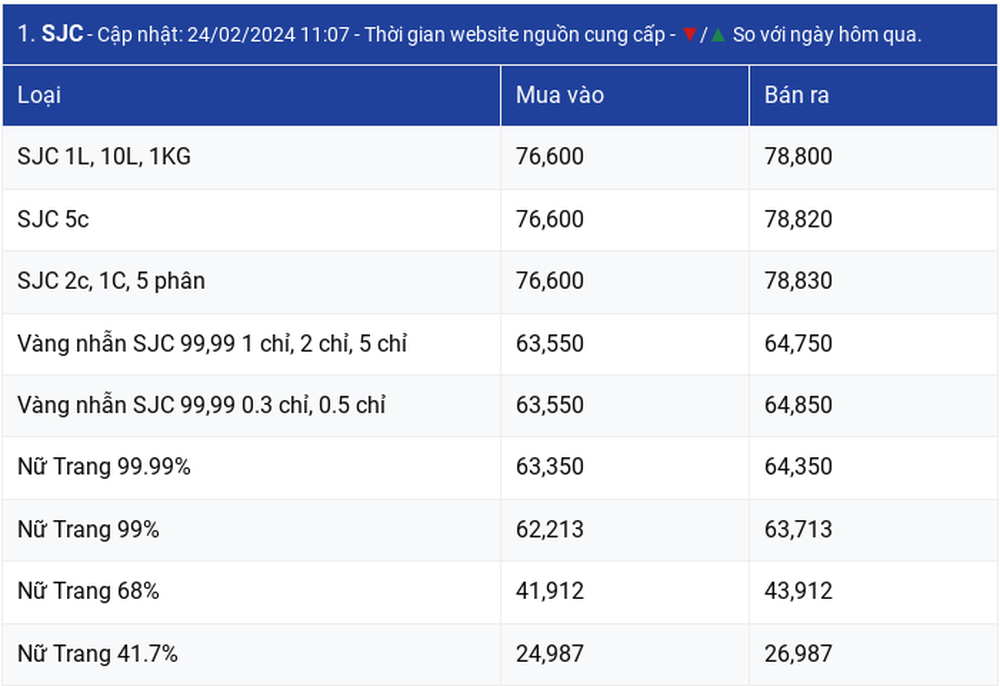This screenshot has height=686, width=1000.
Task: Click the 78,820 selling price cell
Action: 874,219
